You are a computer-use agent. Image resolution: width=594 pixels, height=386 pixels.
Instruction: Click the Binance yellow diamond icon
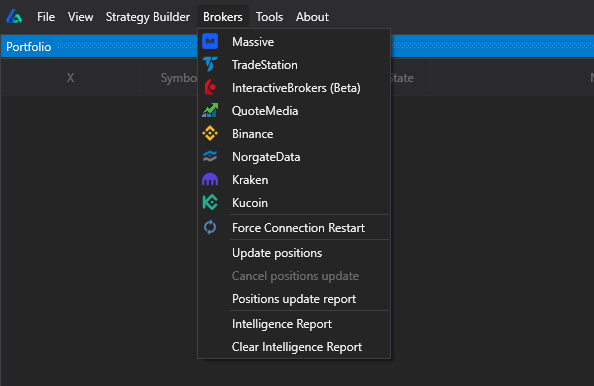point(210,133)
